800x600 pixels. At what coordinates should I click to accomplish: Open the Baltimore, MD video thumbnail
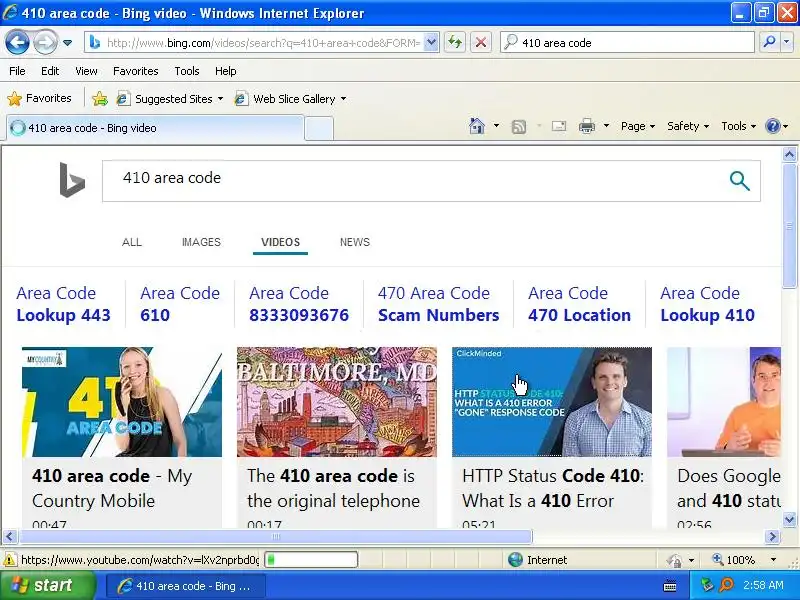tap(337, 402)
